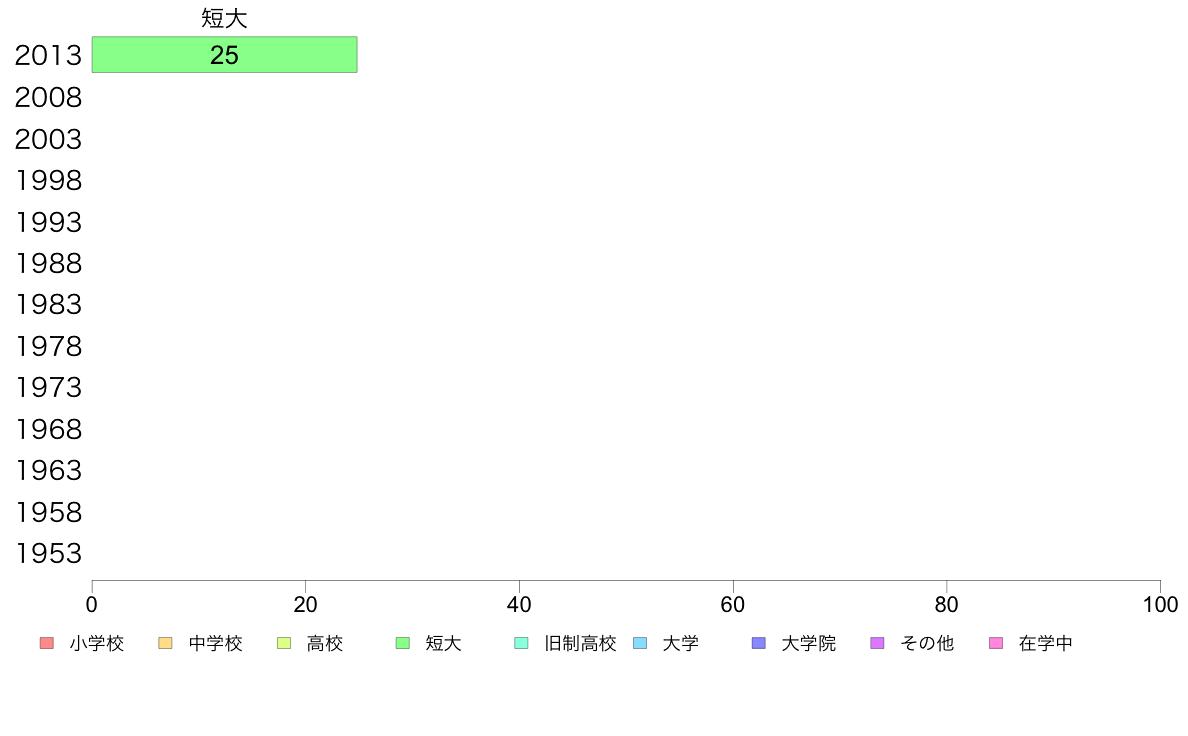The height and width of the screenshot is (736, 1188).
Task: Click the 大学院 legend text label
Action: pyautogui.click(x=808, y=644)
